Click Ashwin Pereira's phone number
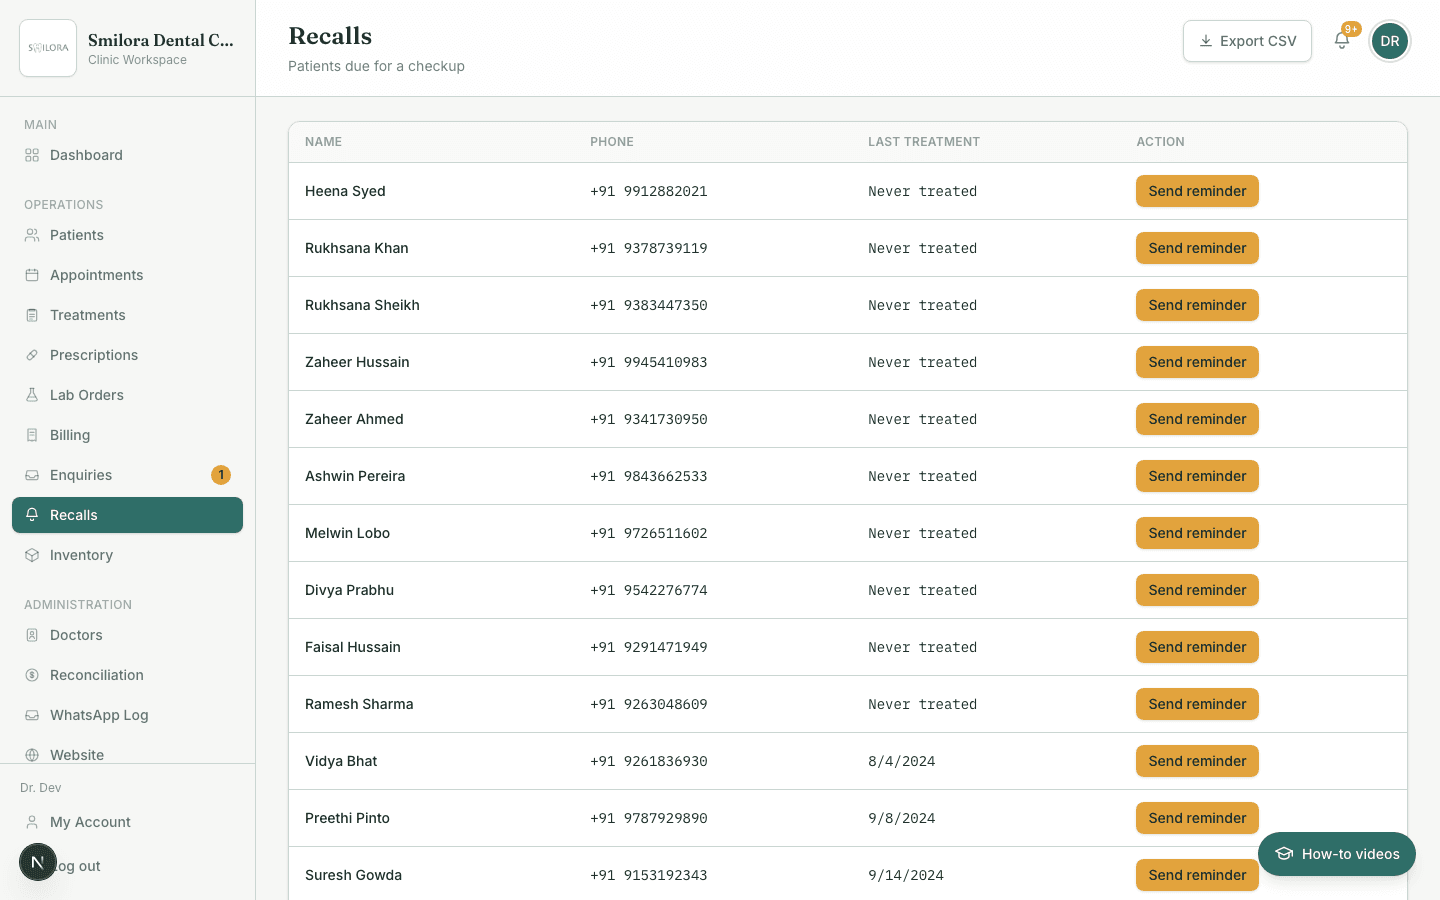This screenshot has width=1440, height=900. pyautogui.click(x=649, y=476)
